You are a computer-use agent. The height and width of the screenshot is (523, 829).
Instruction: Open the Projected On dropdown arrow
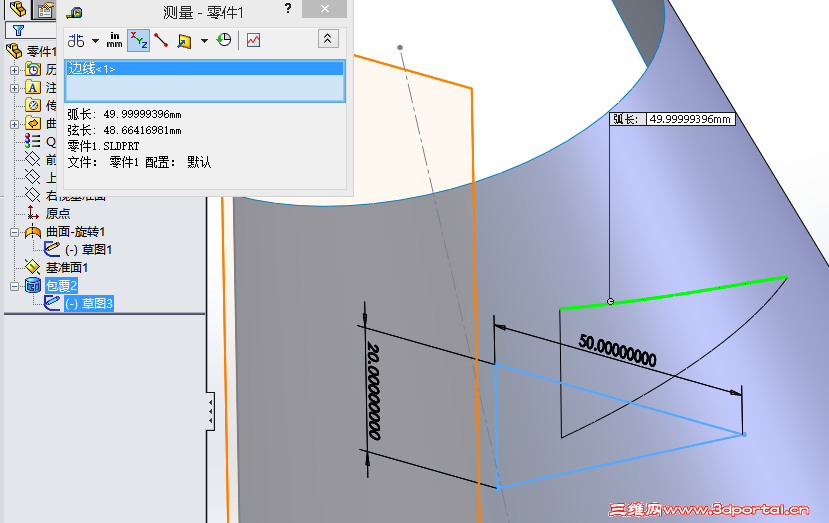click(204, 41)
